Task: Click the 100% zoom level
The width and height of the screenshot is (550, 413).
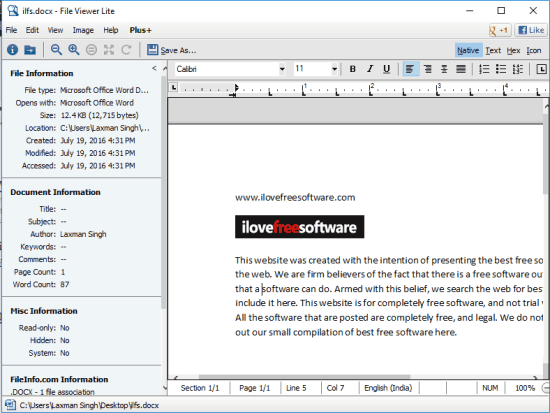Action: 525,388
